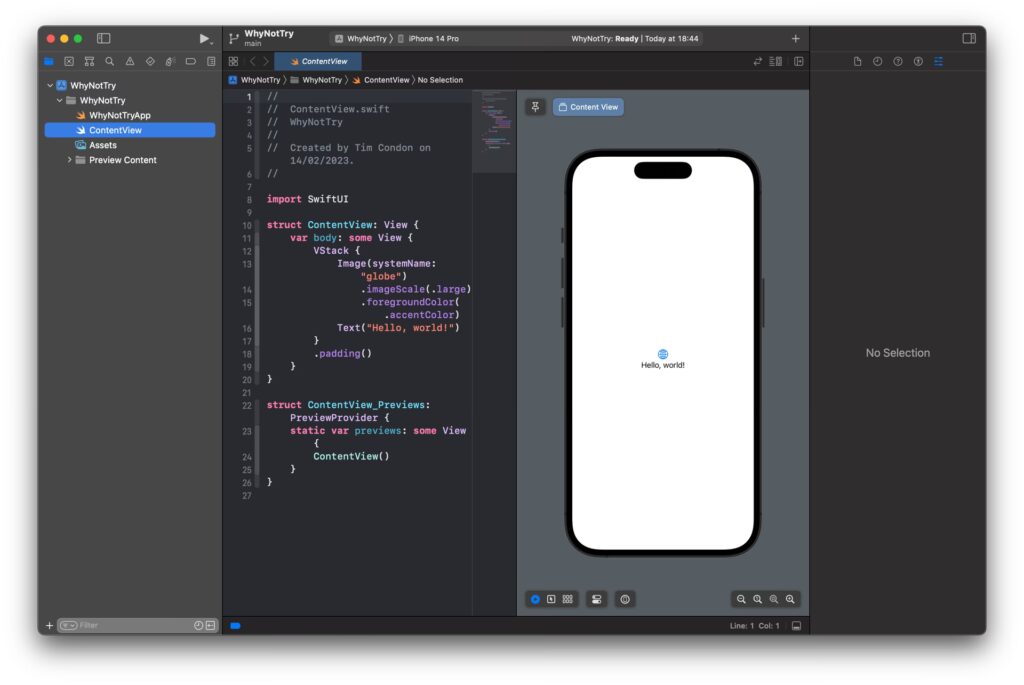Select the ContentView editor tab

[x=324, y=61]
